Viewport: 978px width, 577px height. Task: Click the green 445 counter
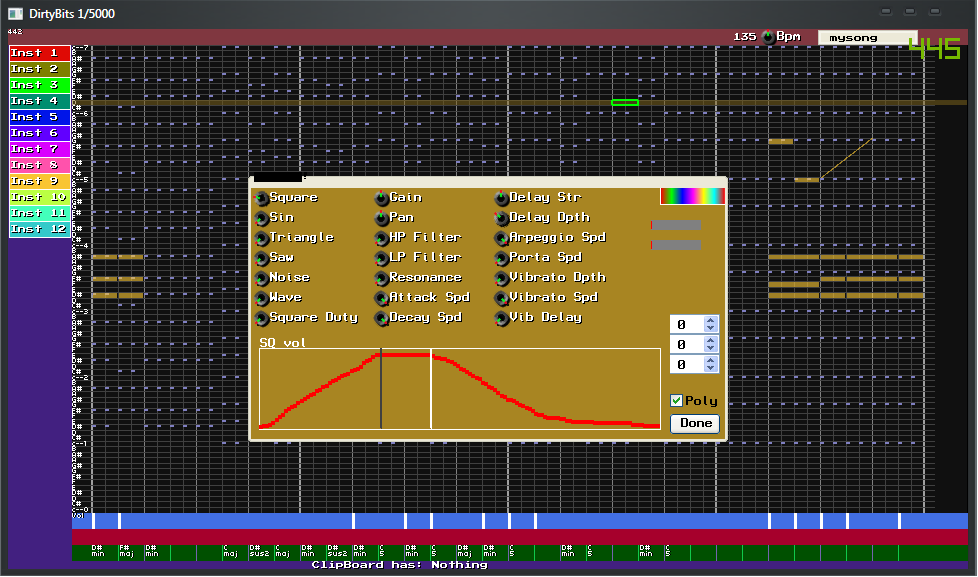(934, 48)
